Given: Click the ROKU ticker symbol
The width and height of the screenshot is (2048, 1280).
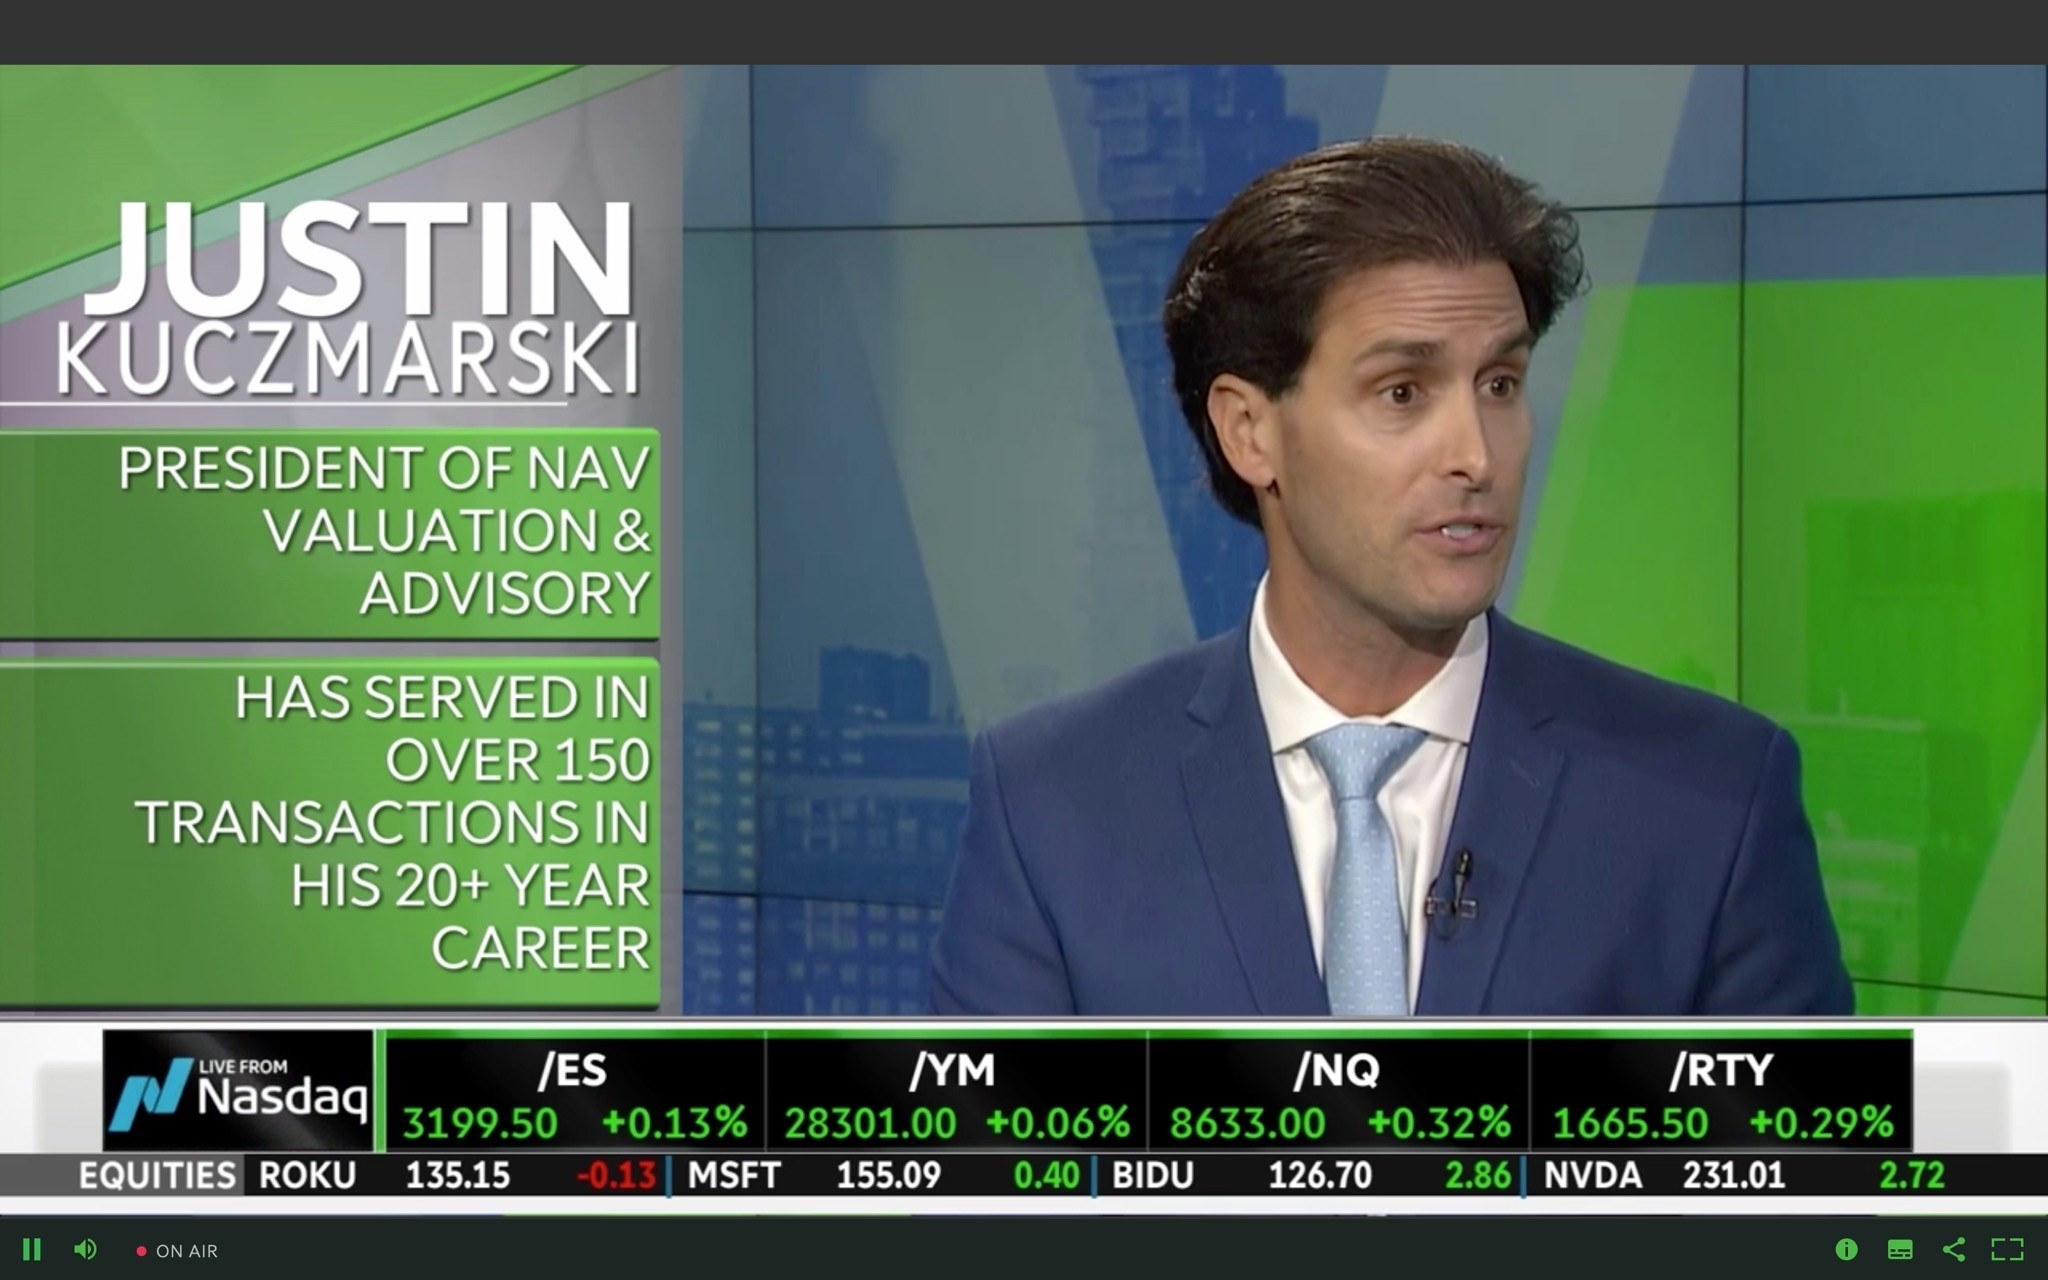Looking at the screenshot, I should point(307,1175).
